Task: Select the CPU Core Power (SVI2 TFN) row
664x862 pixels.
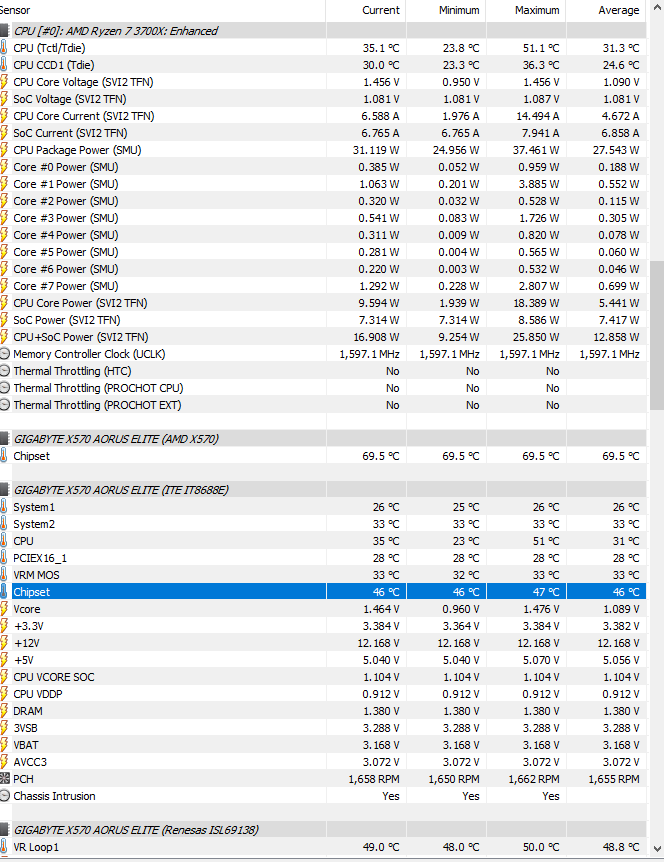Action: click(x=323, y=303)
